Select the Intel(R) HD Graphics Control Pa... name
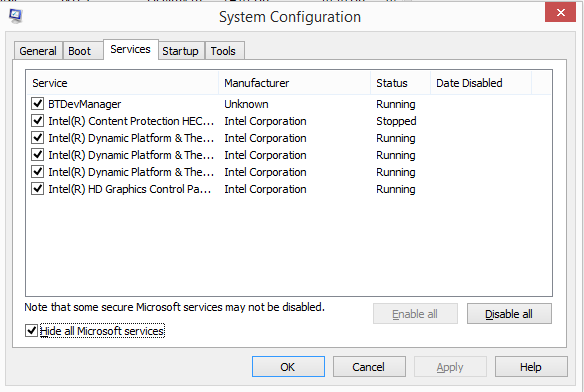Screen dimensions: 584x392 coord(130,189)
